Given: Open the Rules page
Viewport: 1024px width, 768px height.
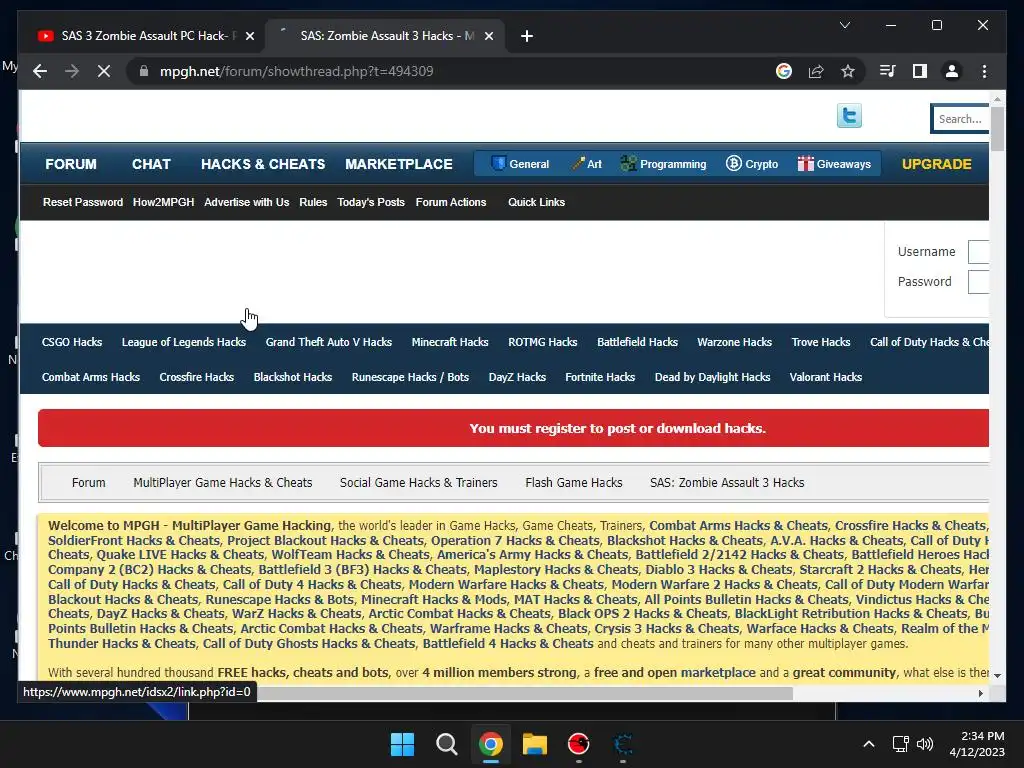Looking at the screenshot, I should [313, 202].
